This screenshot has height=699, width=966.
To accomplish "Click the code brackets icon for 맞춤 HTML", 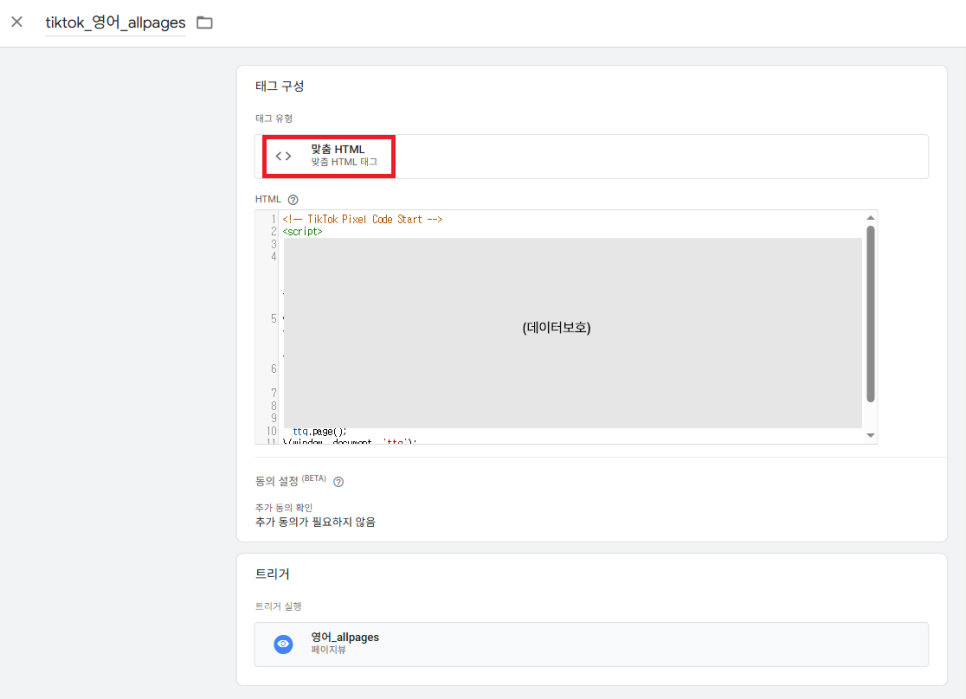I will (284, 156).
